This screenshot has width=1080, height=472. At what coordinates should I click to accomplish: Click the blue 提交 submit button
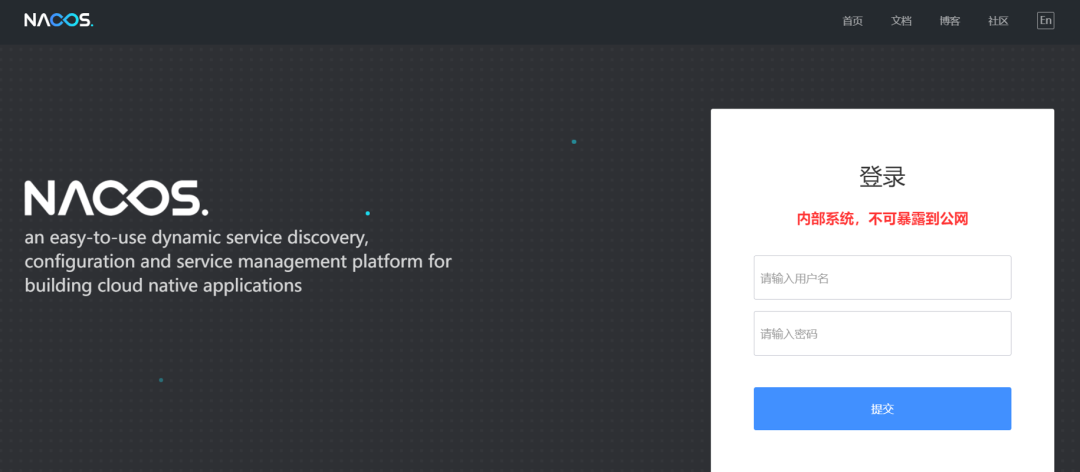pos(882,409)
